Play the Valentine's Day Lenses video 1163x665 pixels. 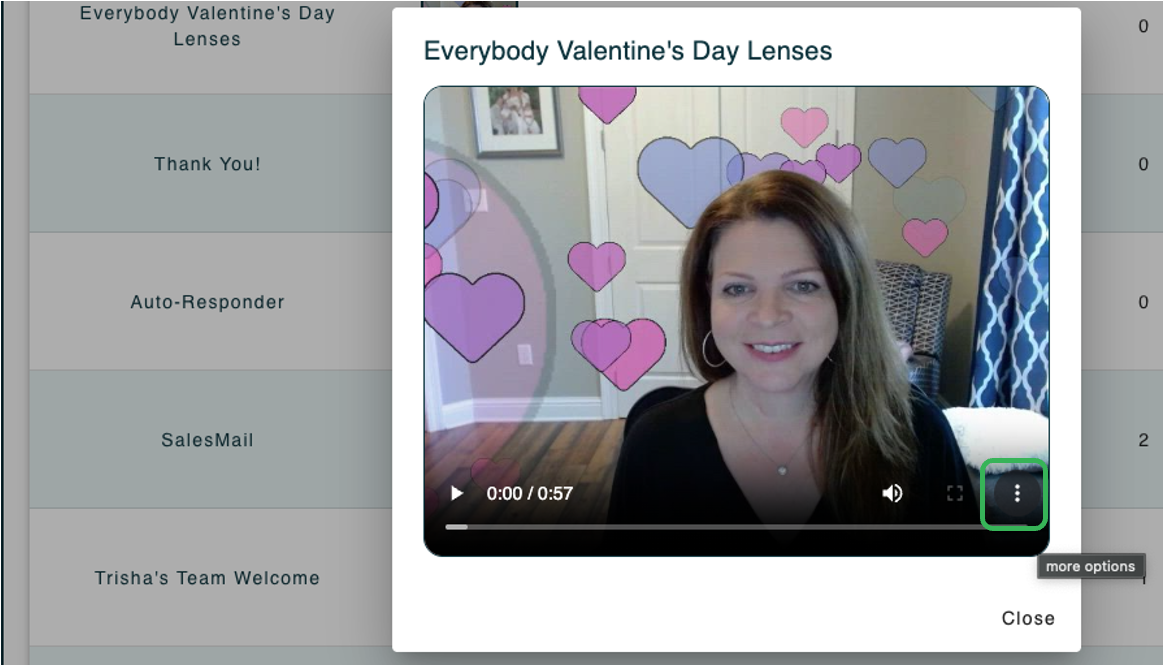pyautogui.click(x=457, y=493)
